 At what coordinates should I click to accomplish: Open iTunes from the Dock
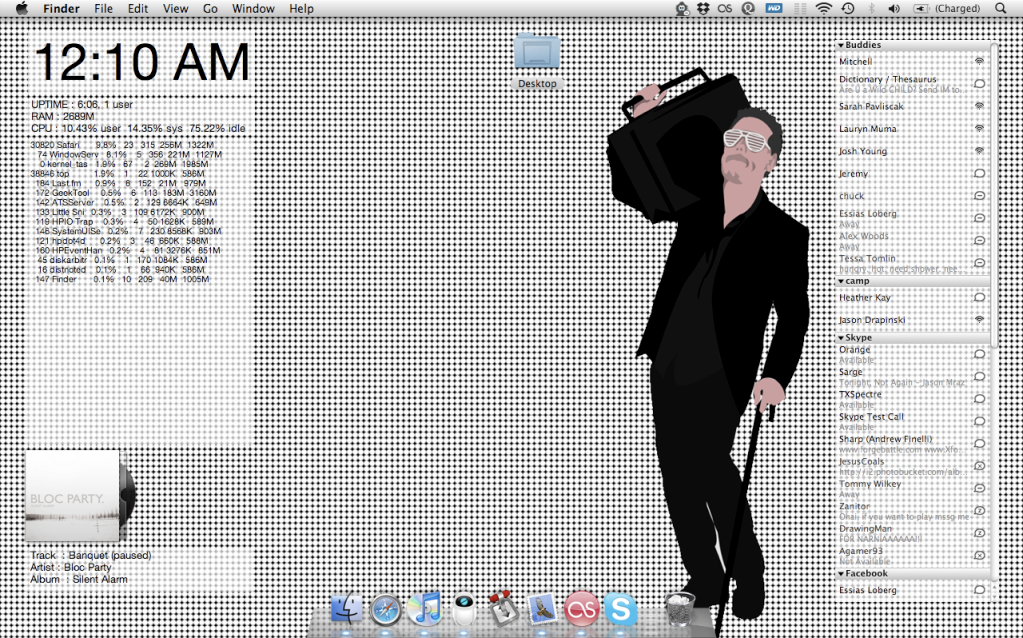424,609
